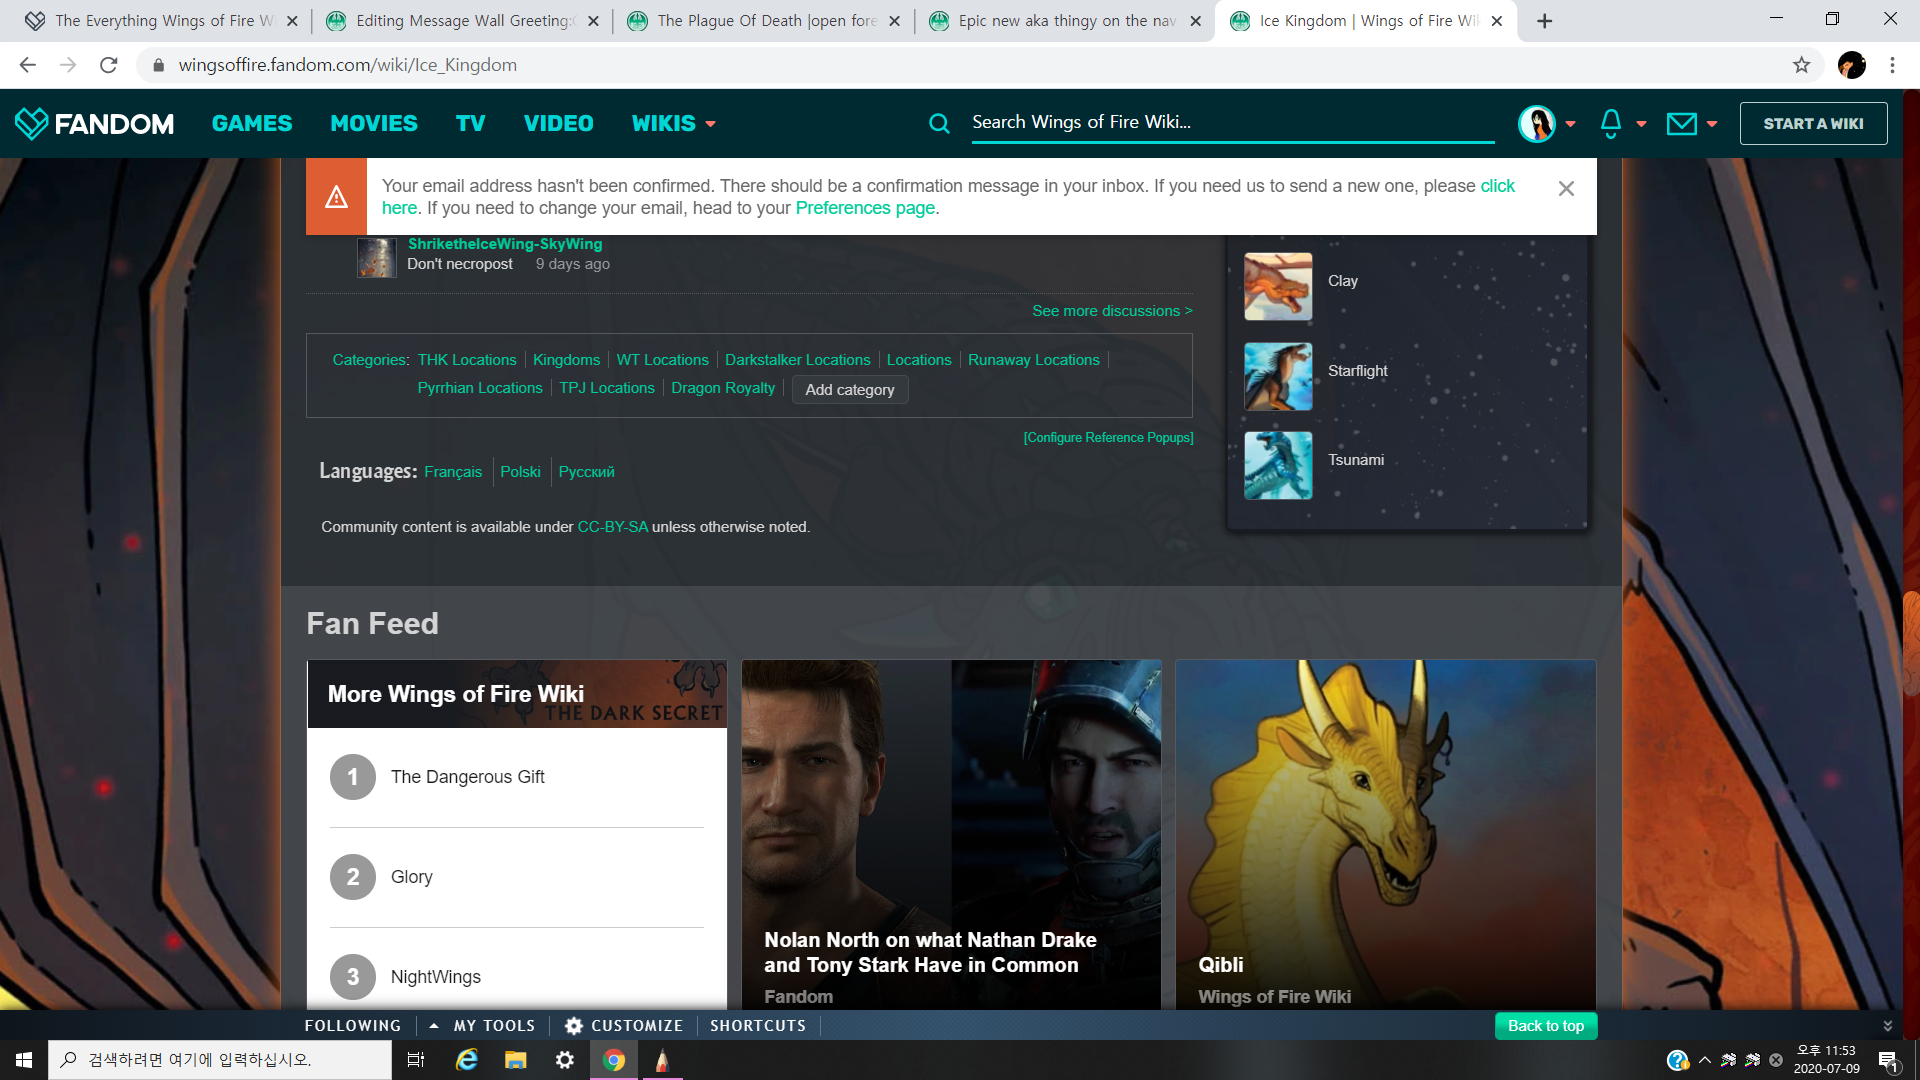Click the Starlight thumbnail image
Viewport: 1920px width, 1080px height.
tap(1278, 377)
